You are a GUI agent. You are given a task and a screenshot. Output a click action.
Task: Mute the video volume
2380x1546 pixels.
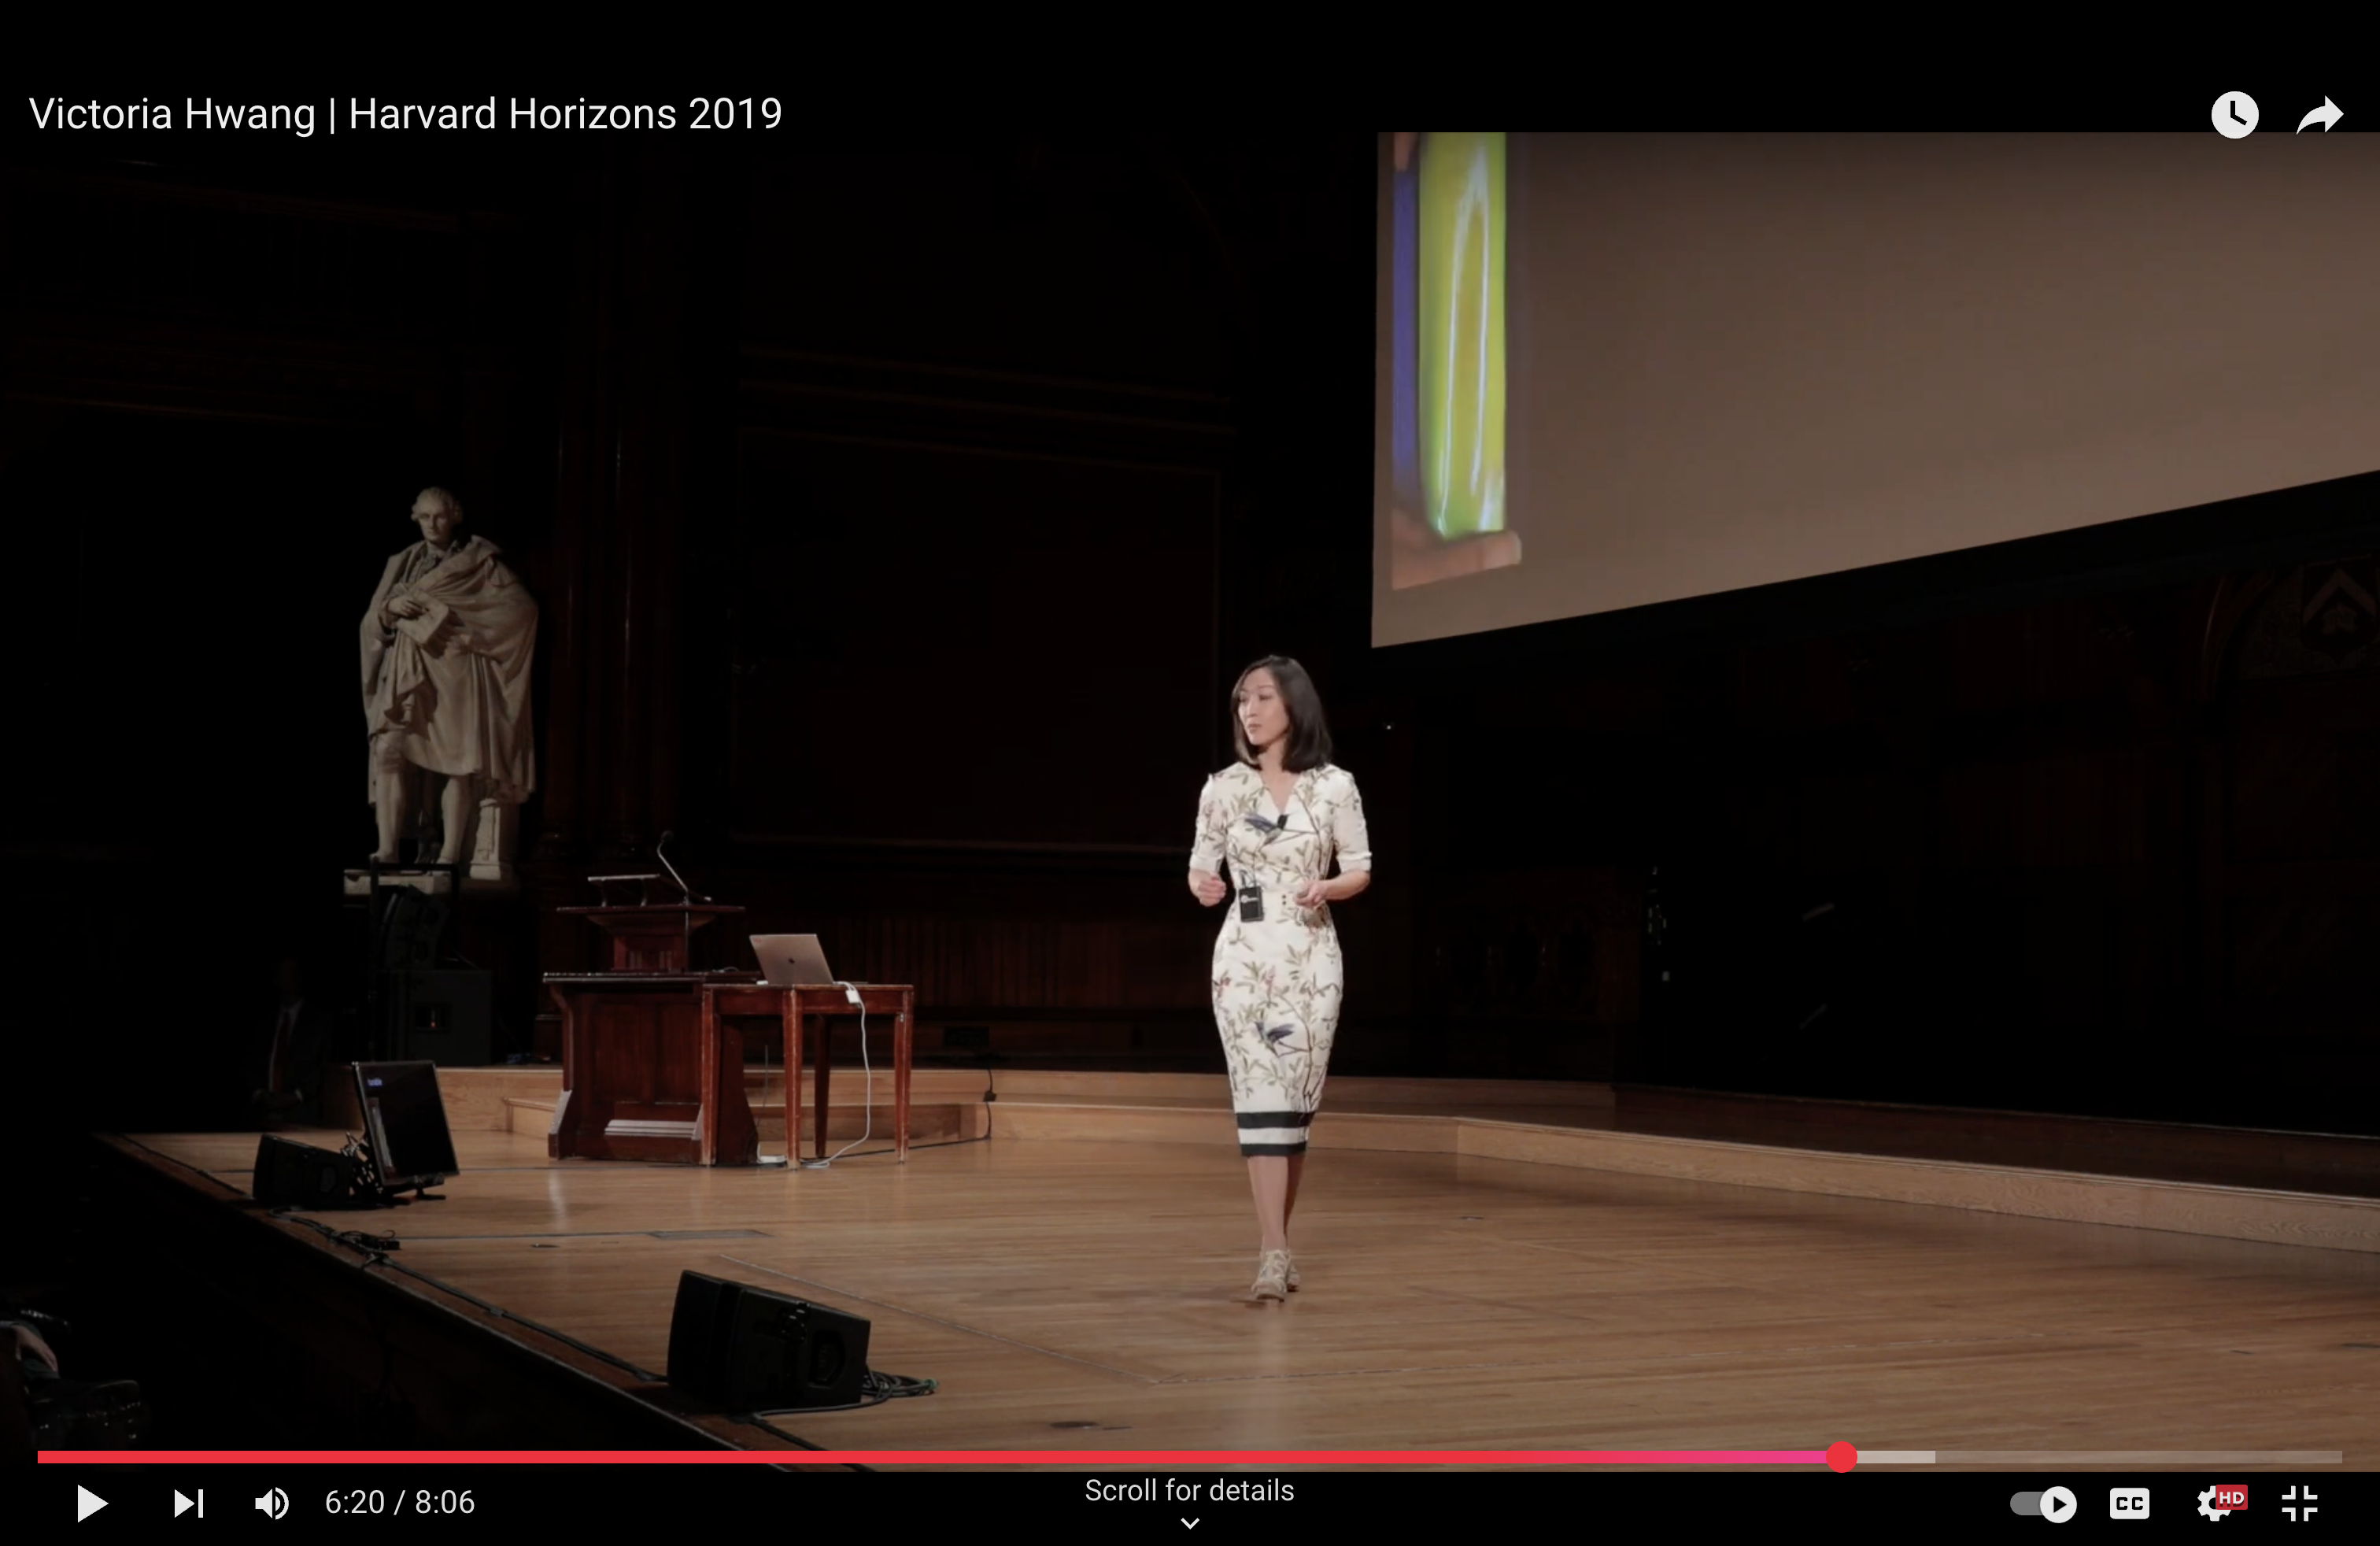(272, 1503)
